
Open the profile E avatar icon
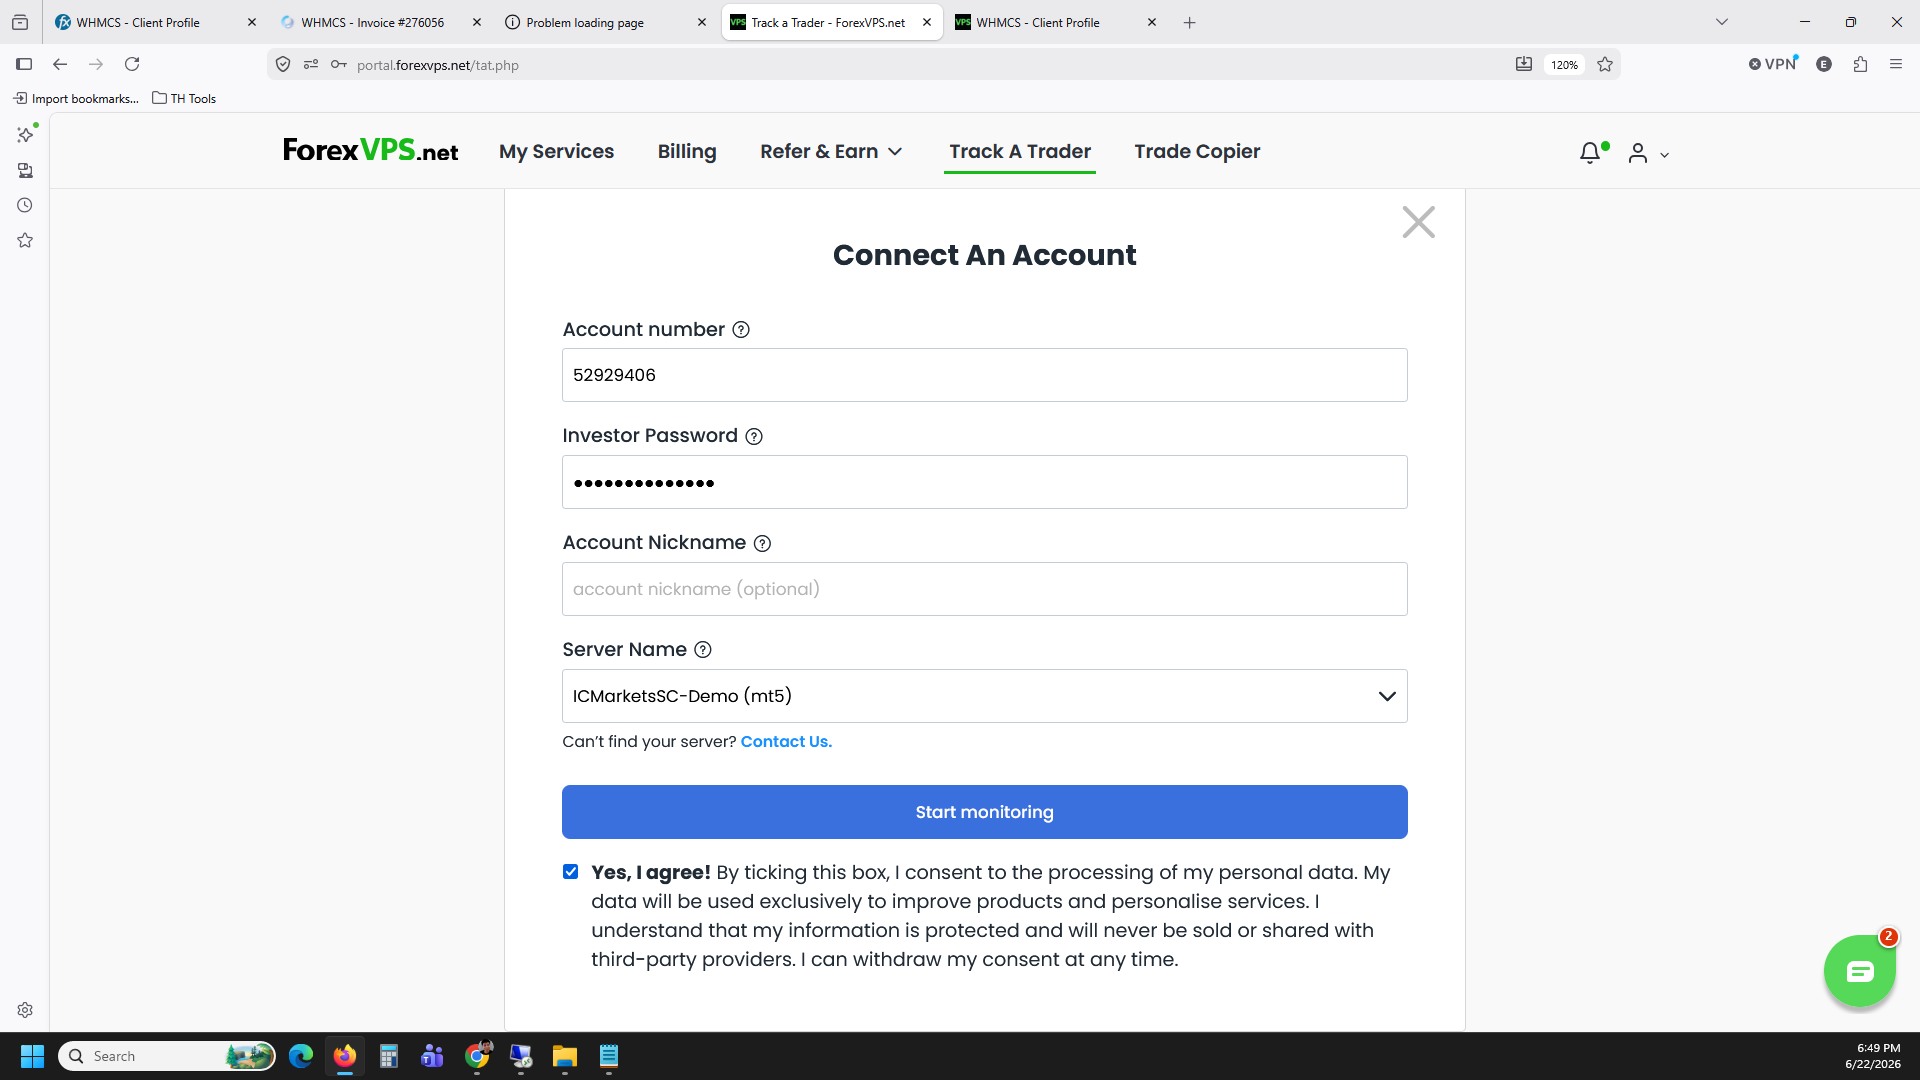point(1824,64)
